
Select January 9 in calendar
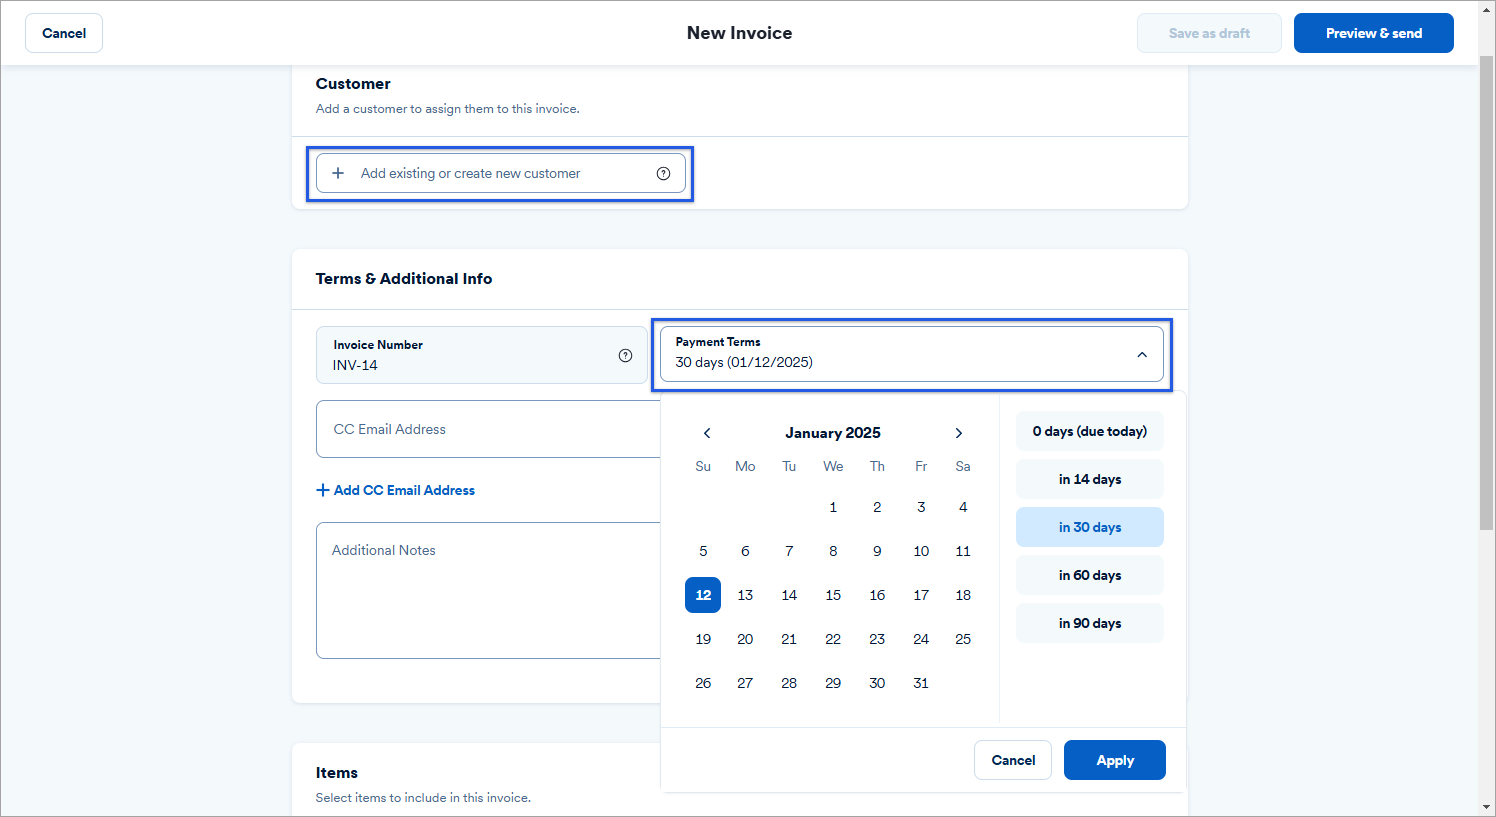coord(877,551)
